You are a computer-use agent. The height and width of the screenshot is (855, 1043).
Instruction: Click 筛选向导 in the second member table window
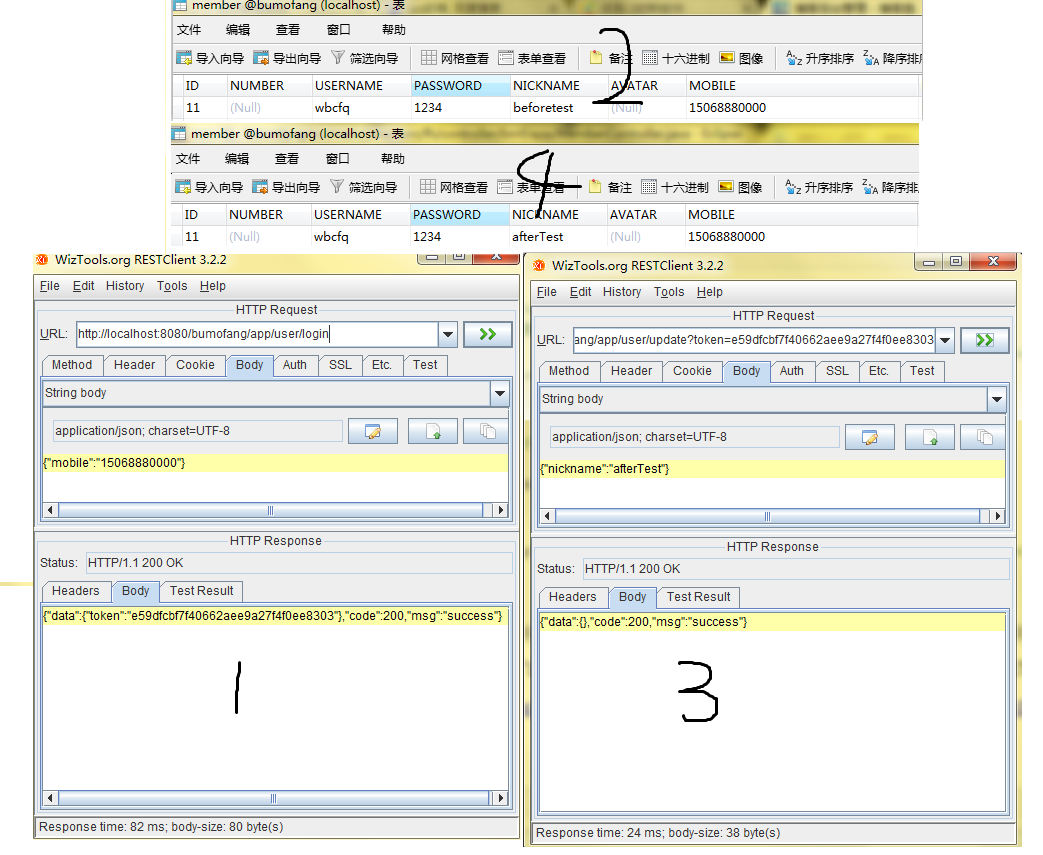point(363,188)
